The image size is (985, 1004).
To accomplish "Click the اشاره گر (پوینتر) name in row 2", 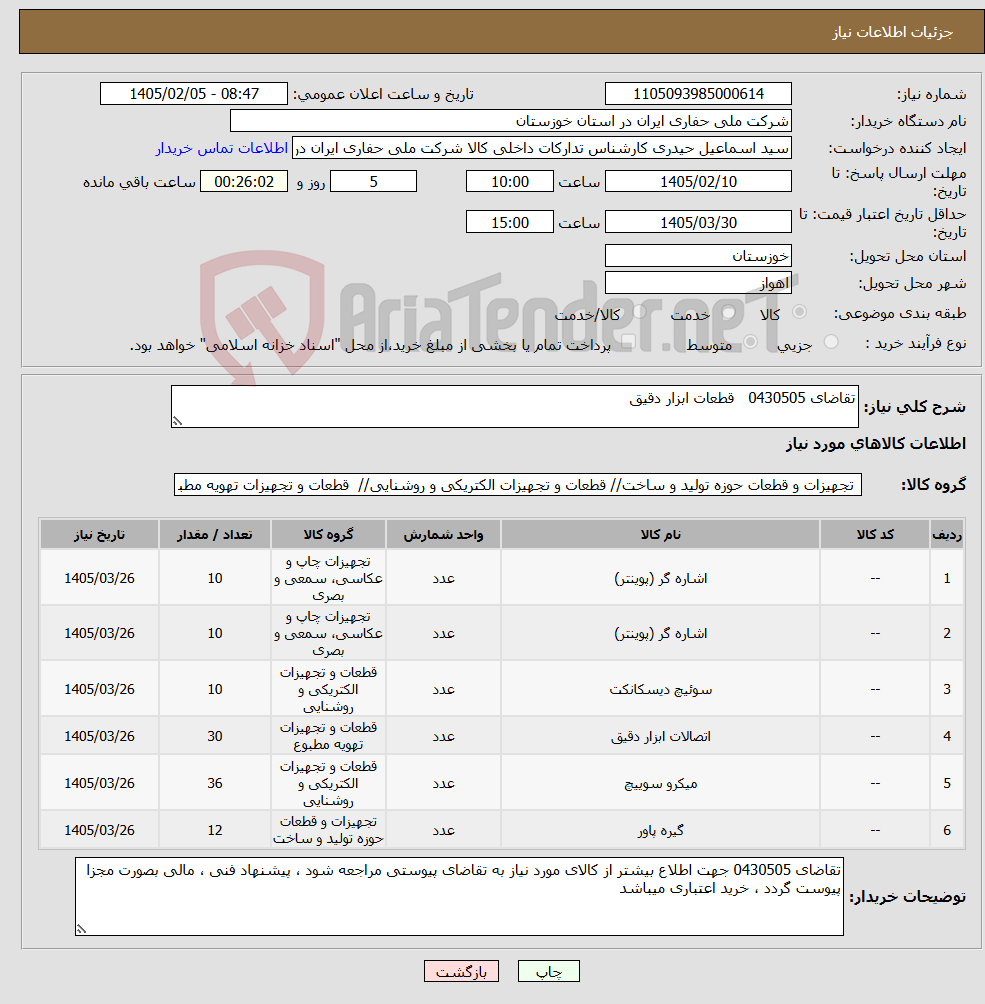I will [660, 633].
